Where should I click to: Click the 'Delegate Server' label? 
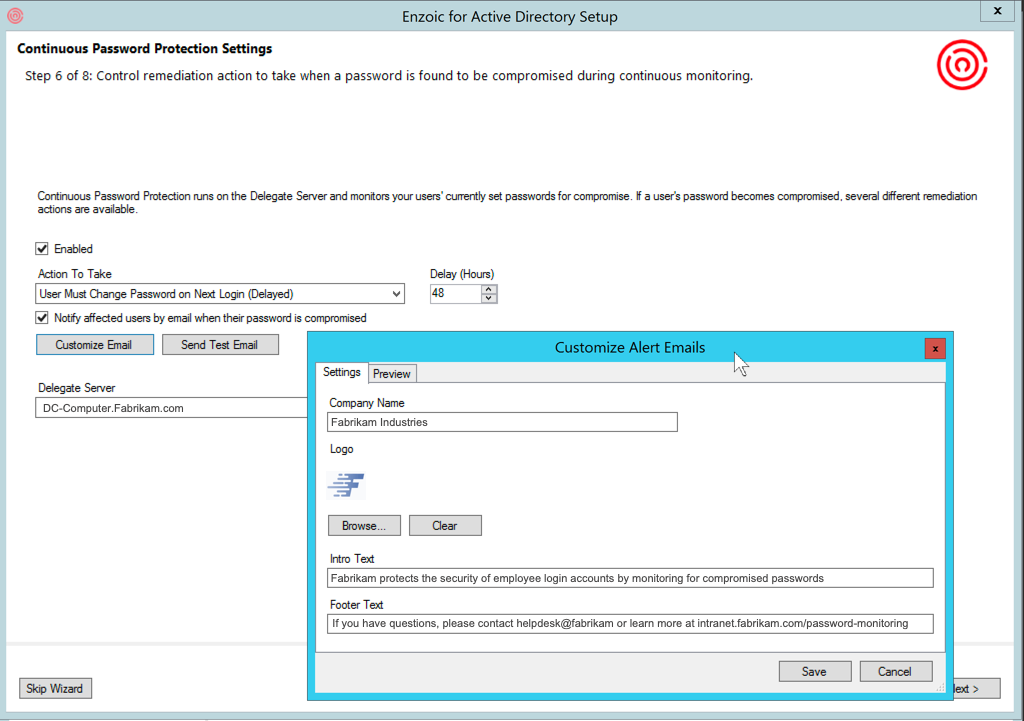(x=76, y=388)
